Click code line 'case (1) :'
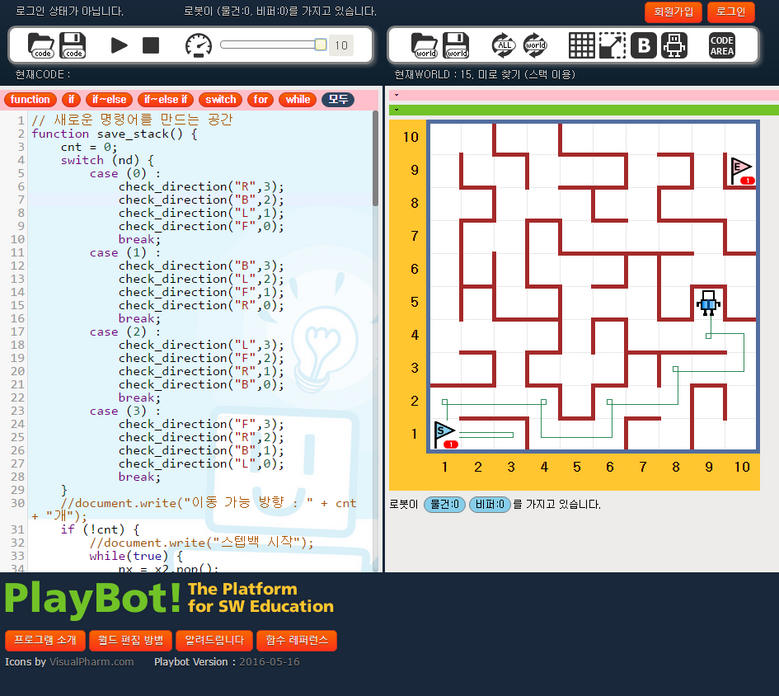Viewport: 779px width, 696px height. pos(125,252)
